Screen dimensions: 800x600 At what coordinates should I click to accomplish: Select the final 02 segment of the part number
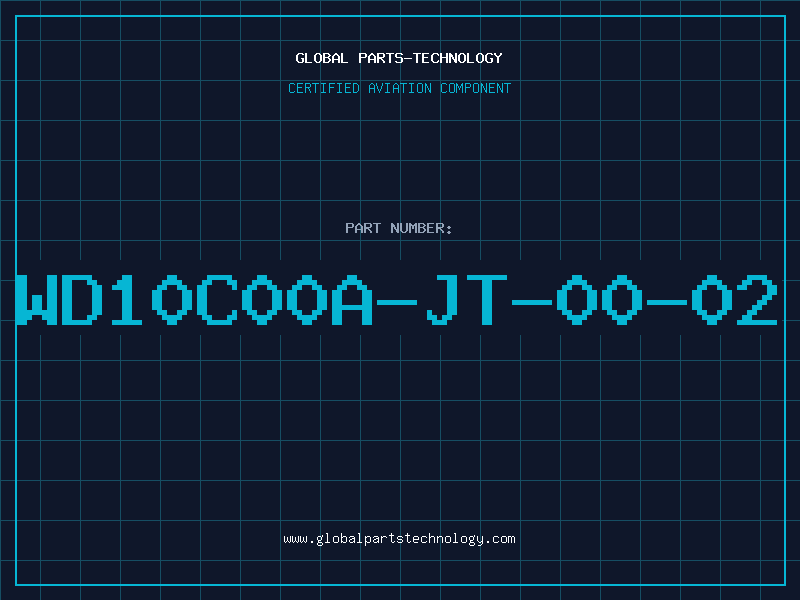(734, 299)
